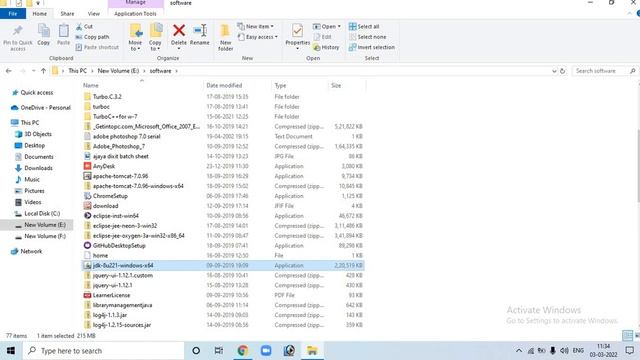Click the Paste shortcut command

pos(97,47)
